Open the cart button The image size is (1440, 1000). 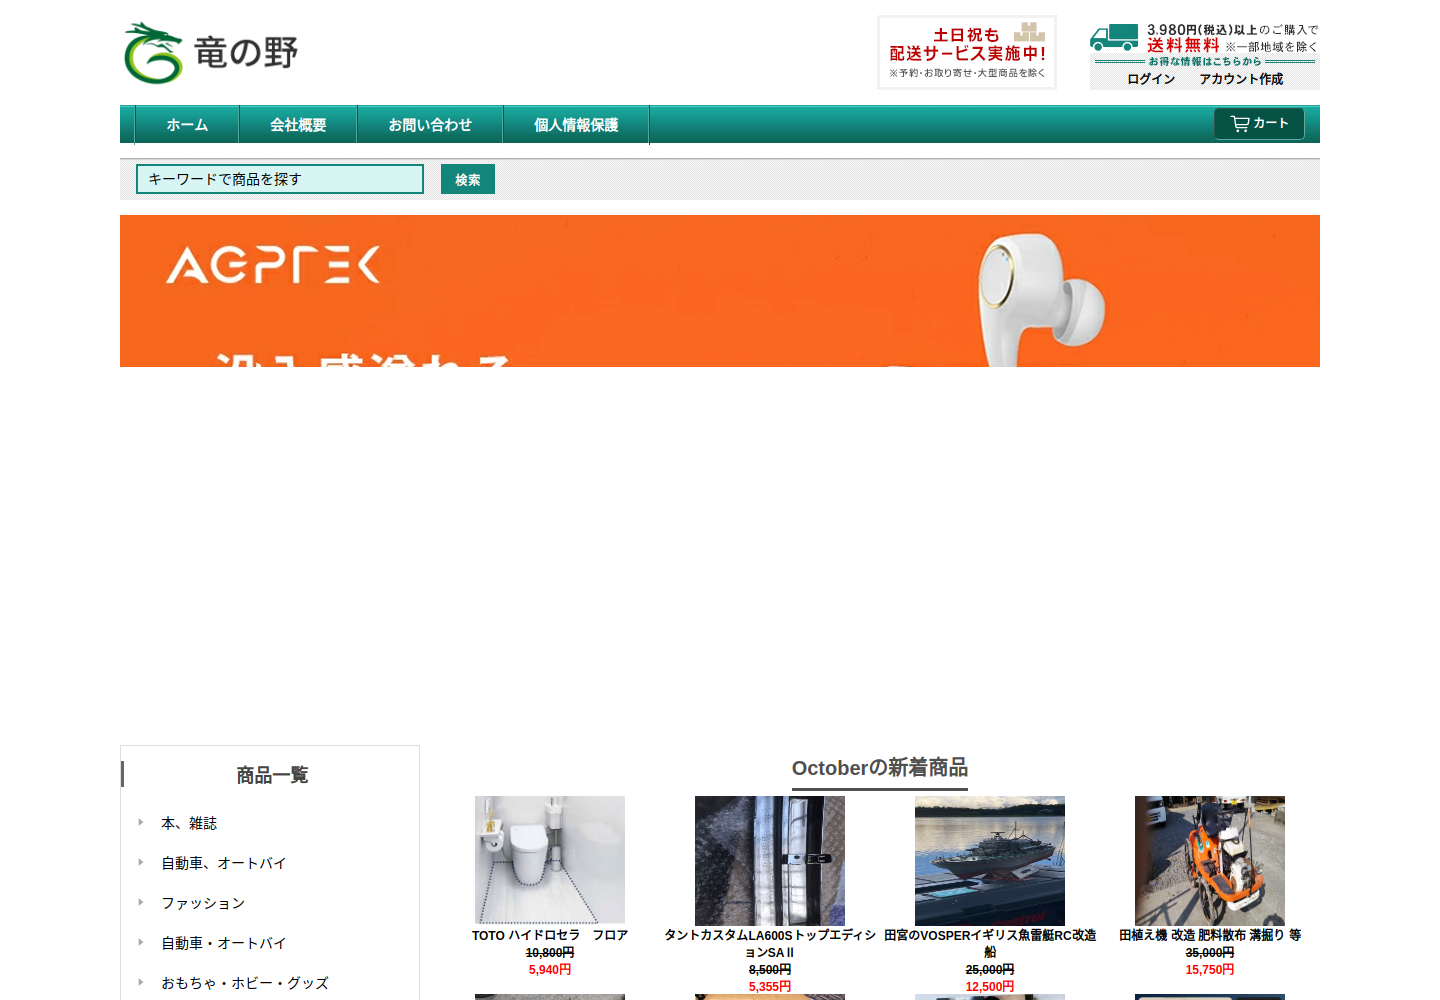(x=1259, y=123)
